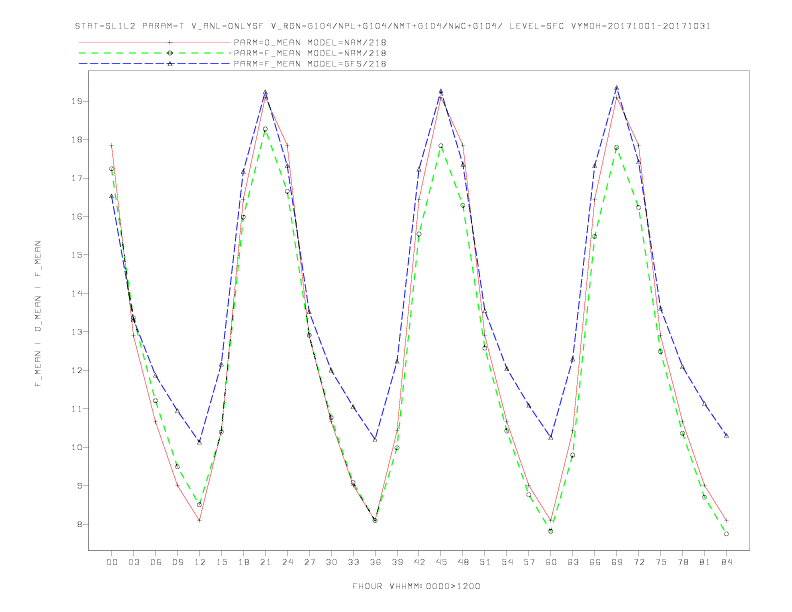Click x-axis tick label 18
The width and height of the screenshot is (792, 612).
[243, 562]
